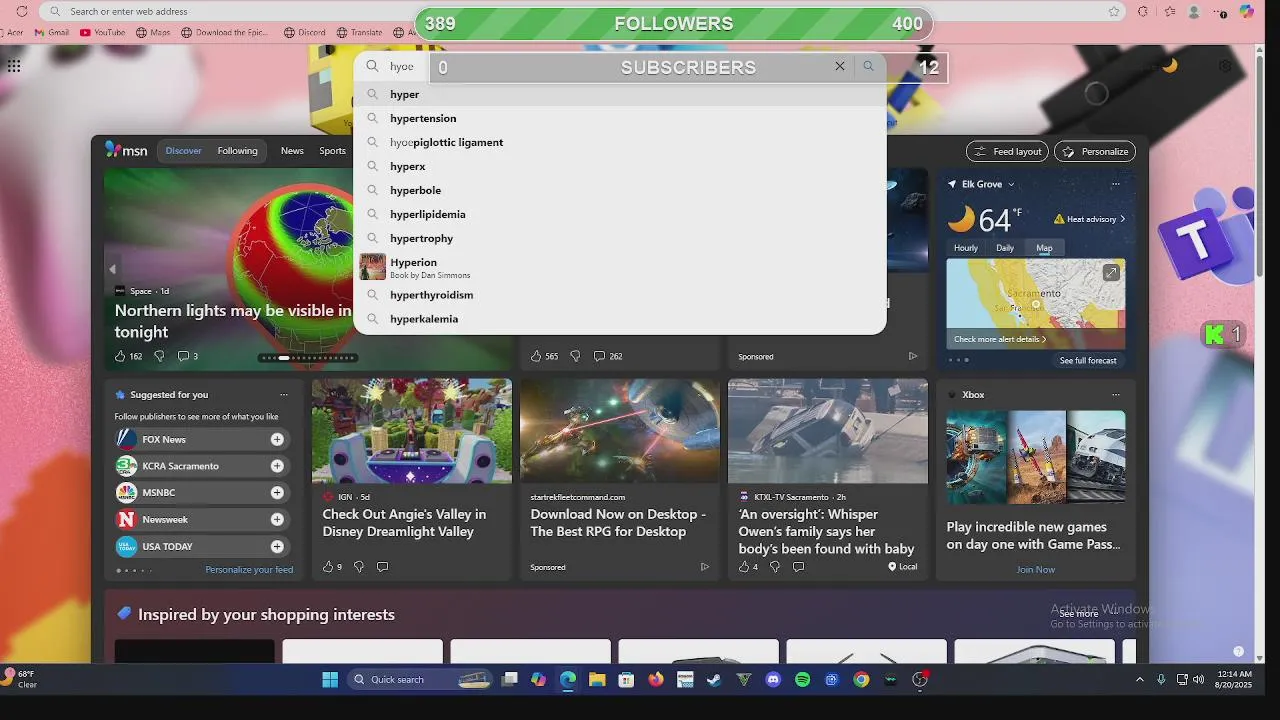Click the hero carousel page indicator dots
The image size is (1280, 720).
tap(307, 357)
